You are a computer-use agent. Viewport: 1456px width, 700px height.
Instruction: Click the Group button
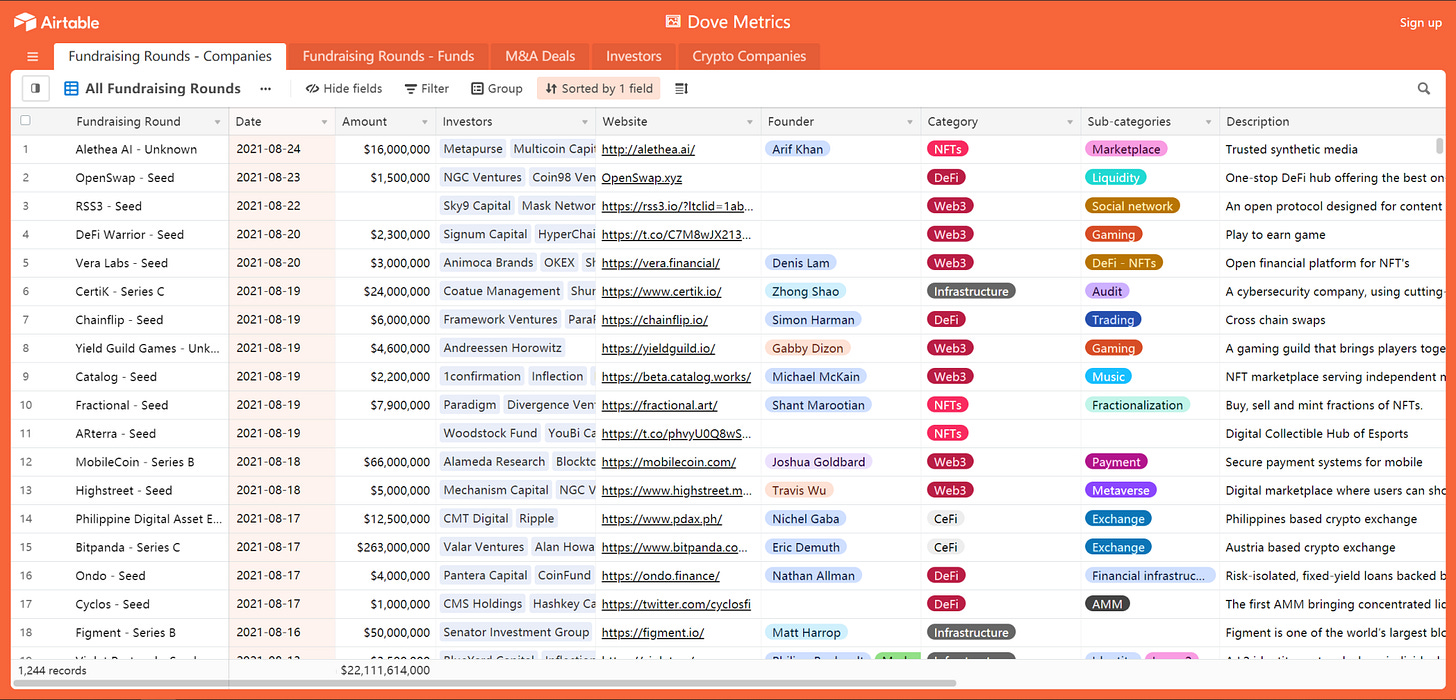coord(497,89)
